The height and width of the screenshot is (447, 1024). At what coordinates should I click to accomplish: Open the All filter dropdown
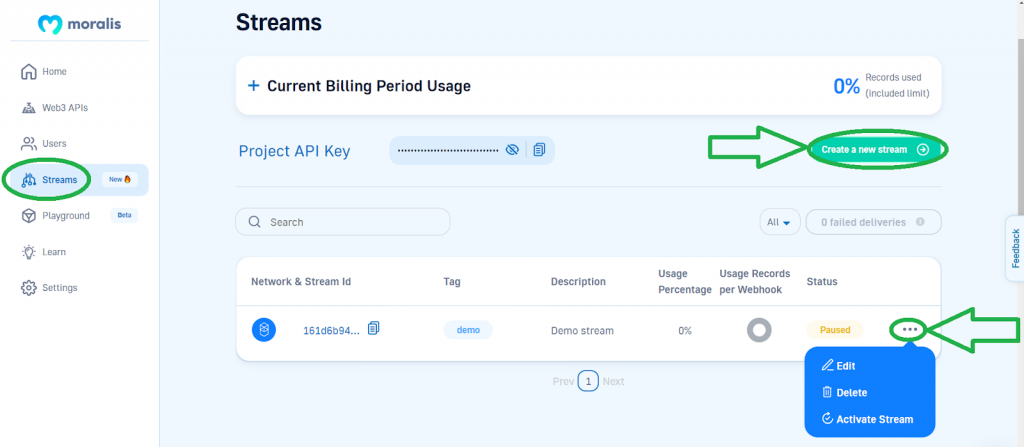point(780,222)
